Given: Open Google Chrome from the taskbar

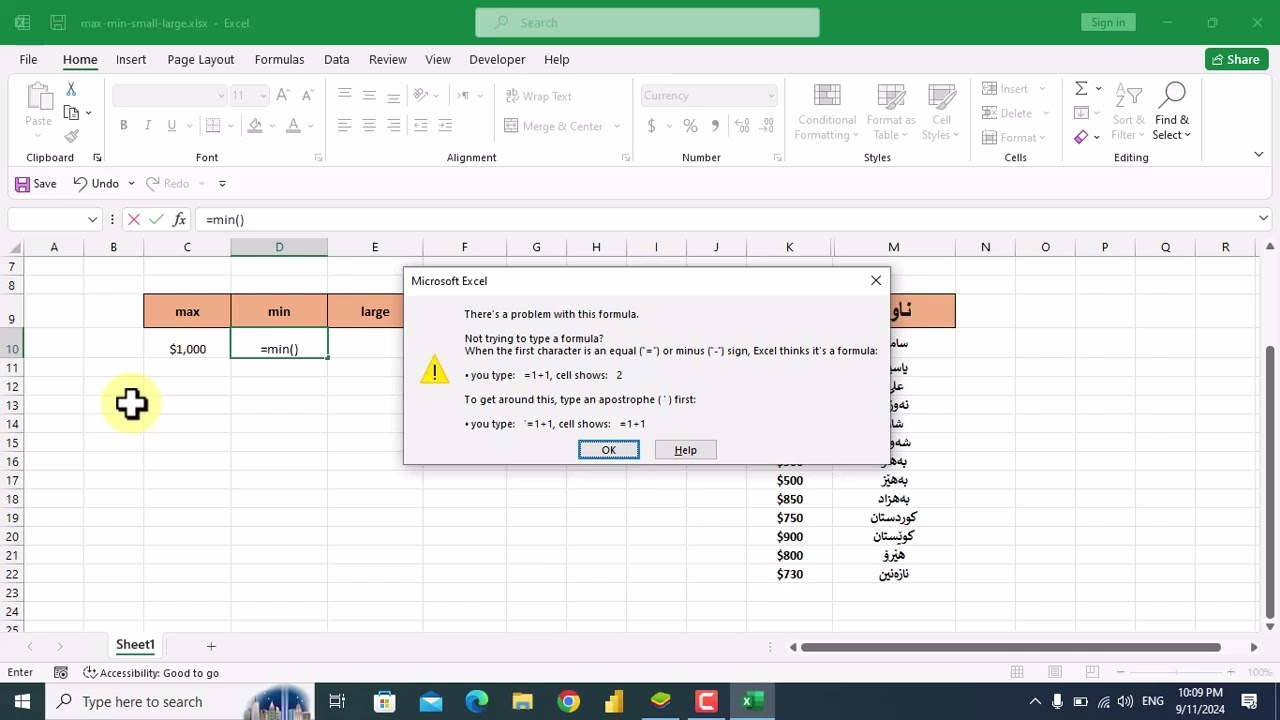Looking at the screenshot, I should (568, 702).
